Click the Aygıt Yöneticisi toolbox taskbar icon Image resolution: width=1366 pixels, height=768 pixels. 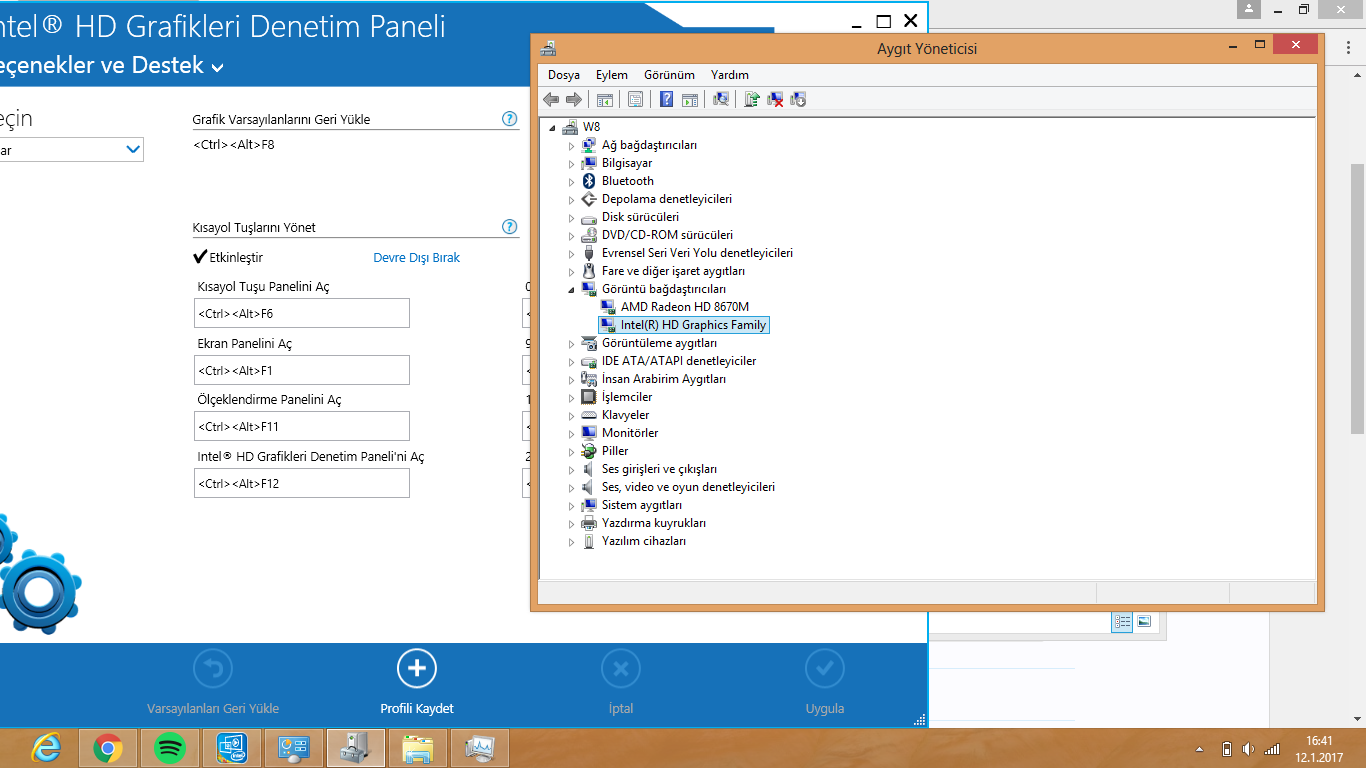pos(356,748)
